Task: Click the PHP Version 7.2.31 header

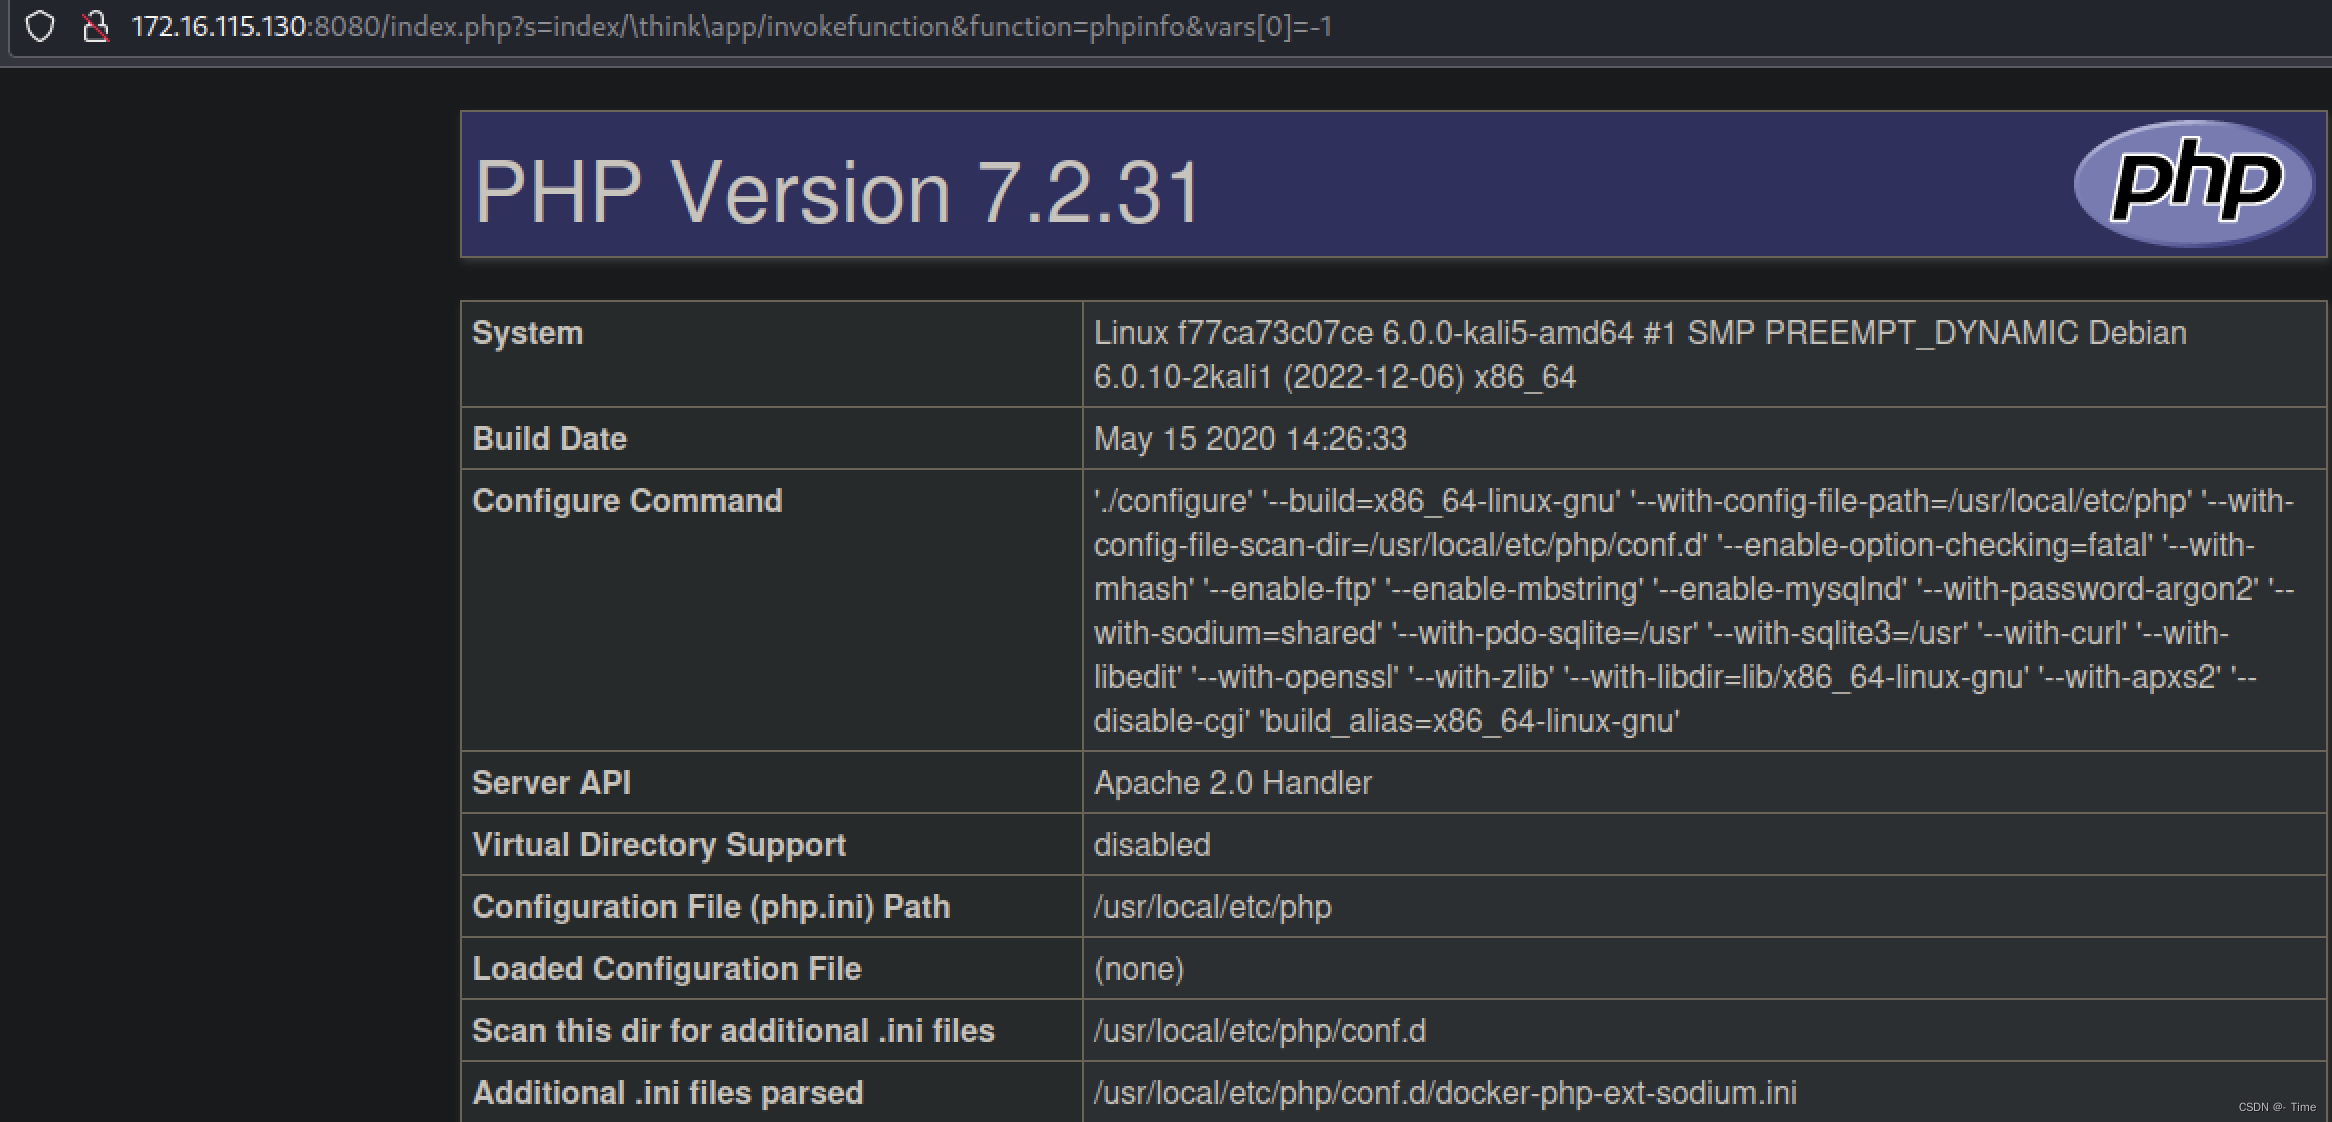Action: point(838,190)
